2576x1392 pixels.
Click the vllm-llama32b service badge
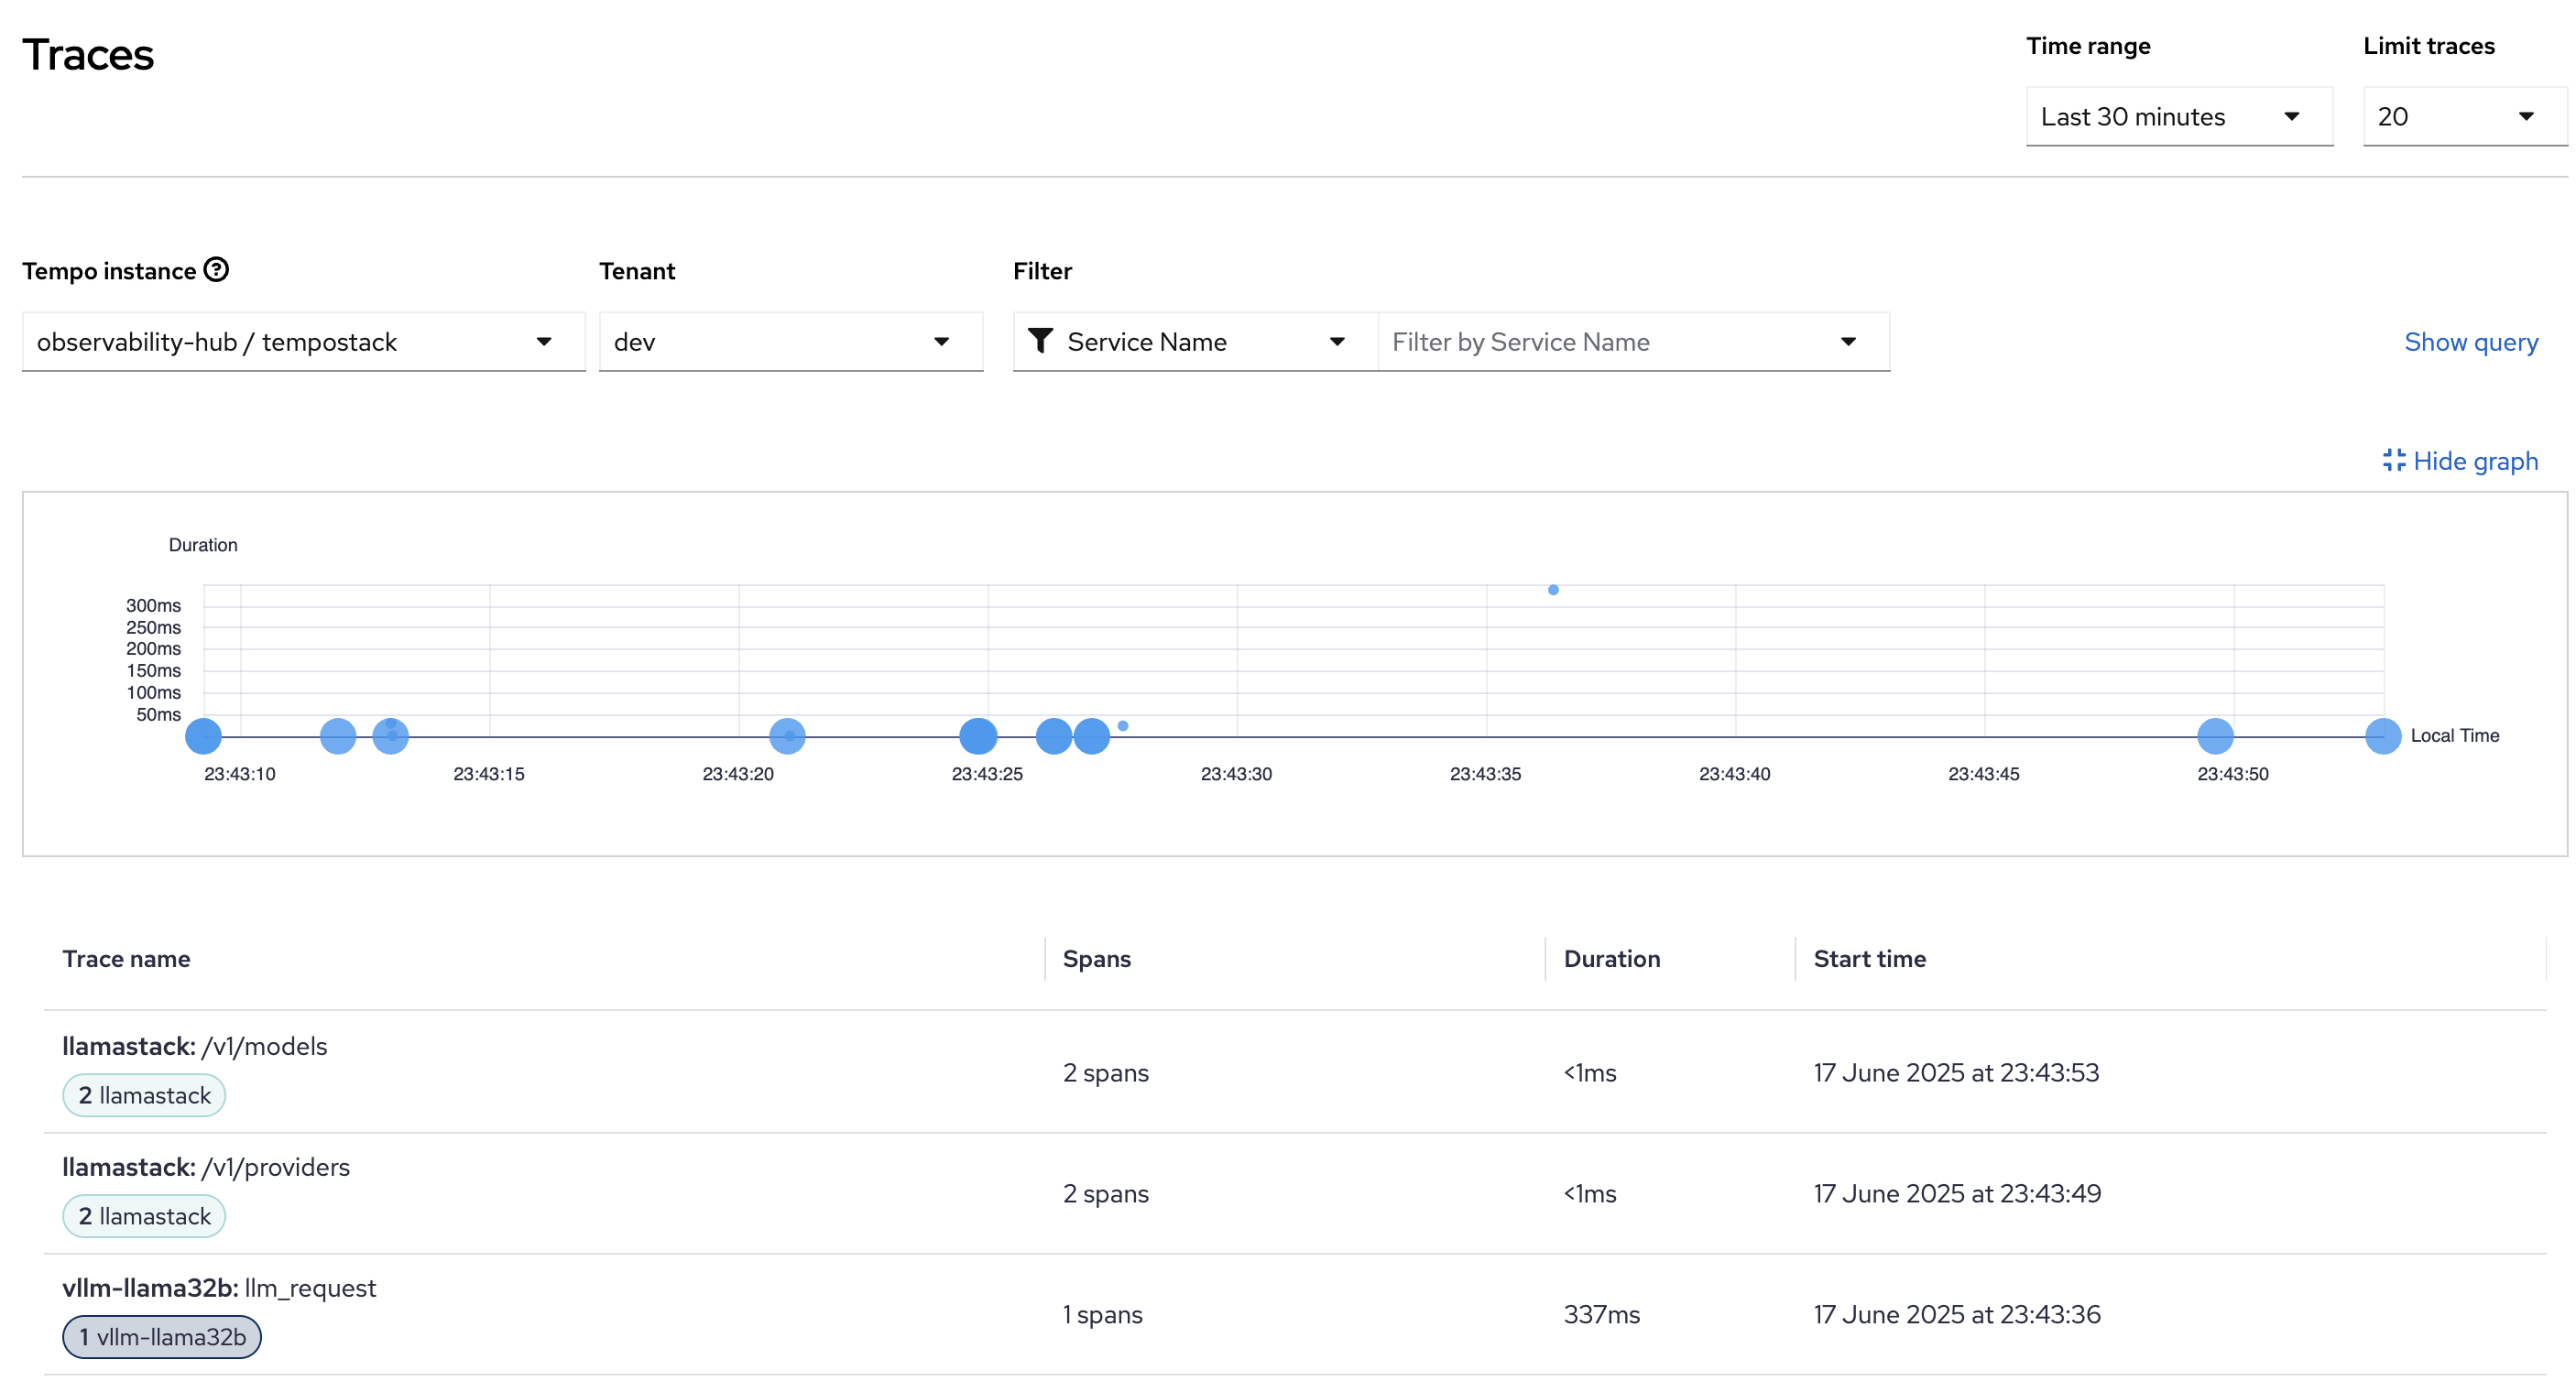click(162, 1337)
